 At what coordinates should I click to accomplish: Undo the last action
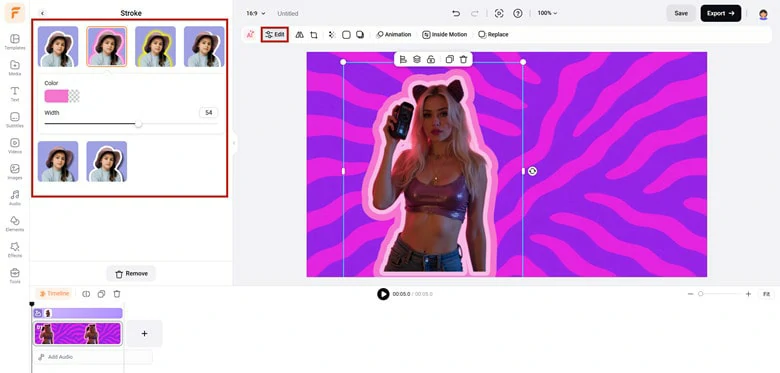point(456,13)
